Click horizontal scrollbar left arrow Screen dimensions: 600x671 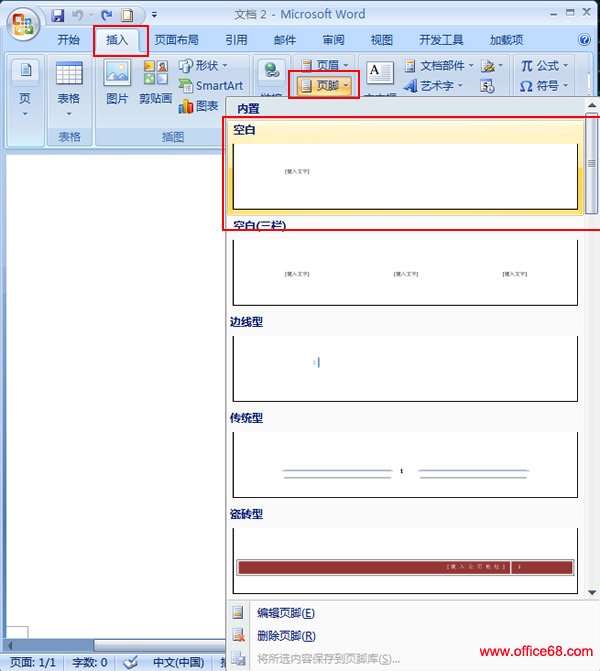[9, 645]
